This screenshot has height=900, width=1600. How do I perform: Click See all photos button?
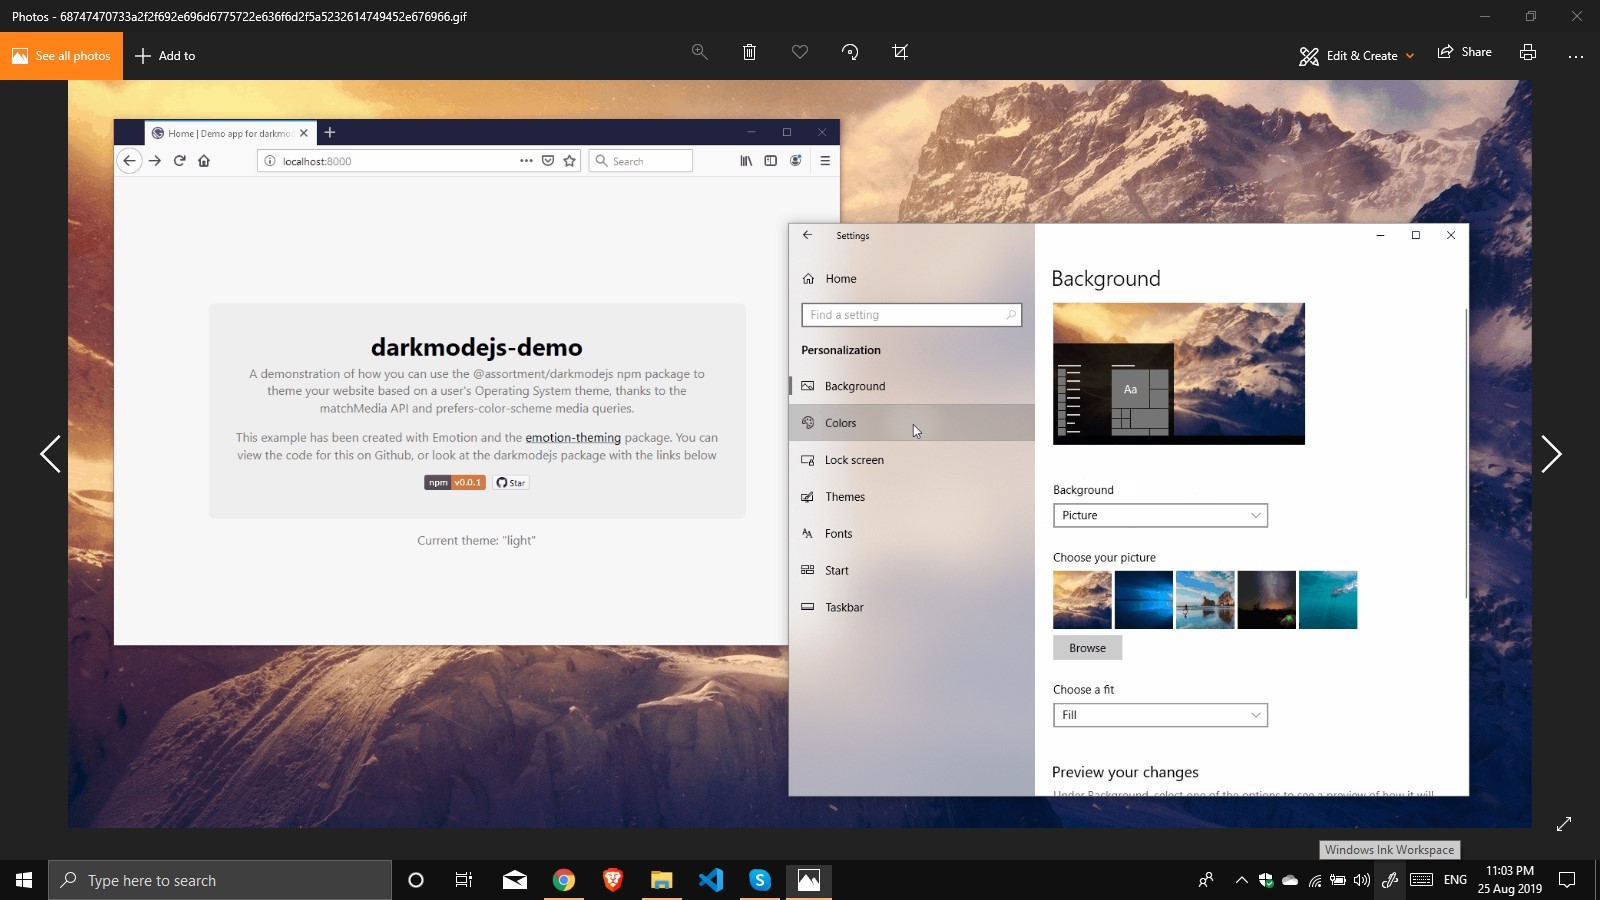(x=61, y=56)
